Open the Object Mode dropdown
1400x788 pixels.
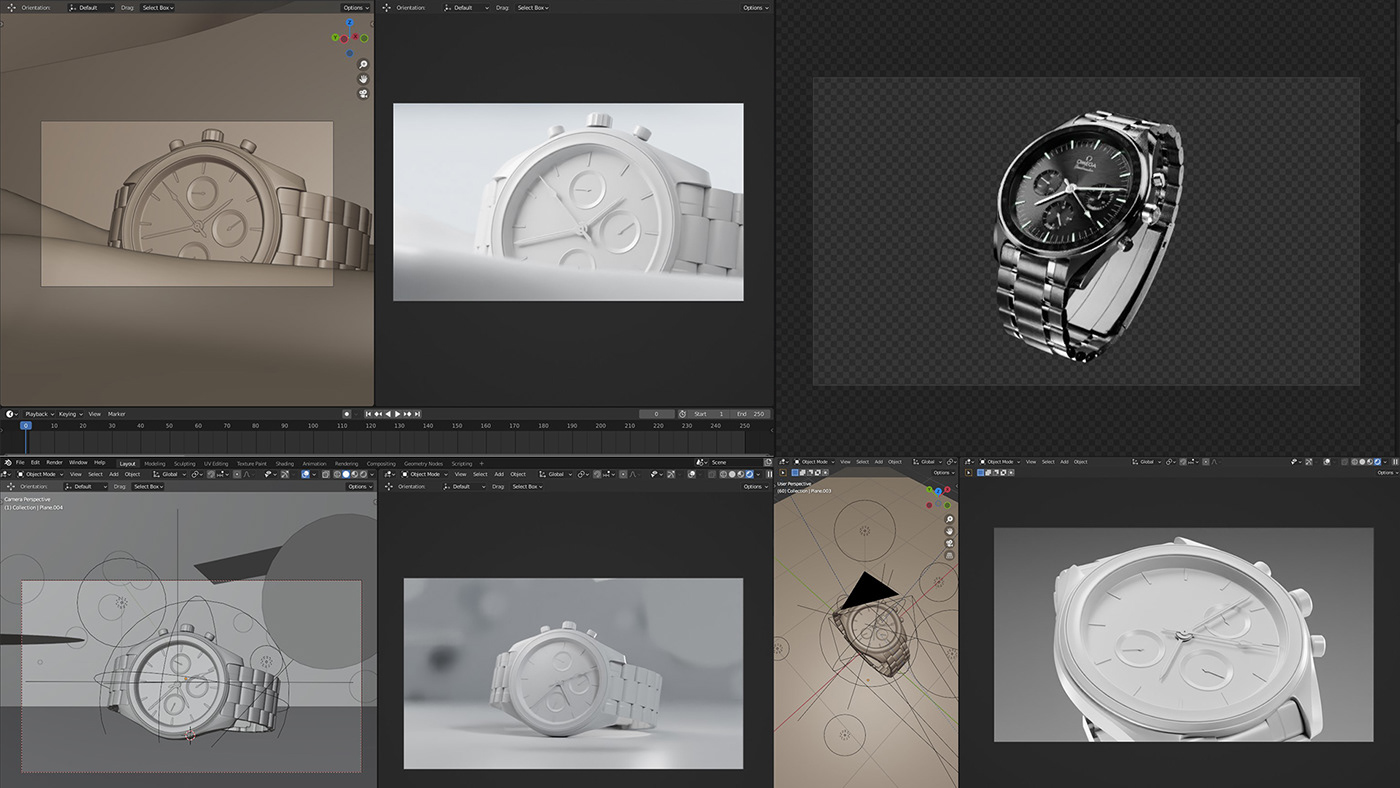coord(40,474)
